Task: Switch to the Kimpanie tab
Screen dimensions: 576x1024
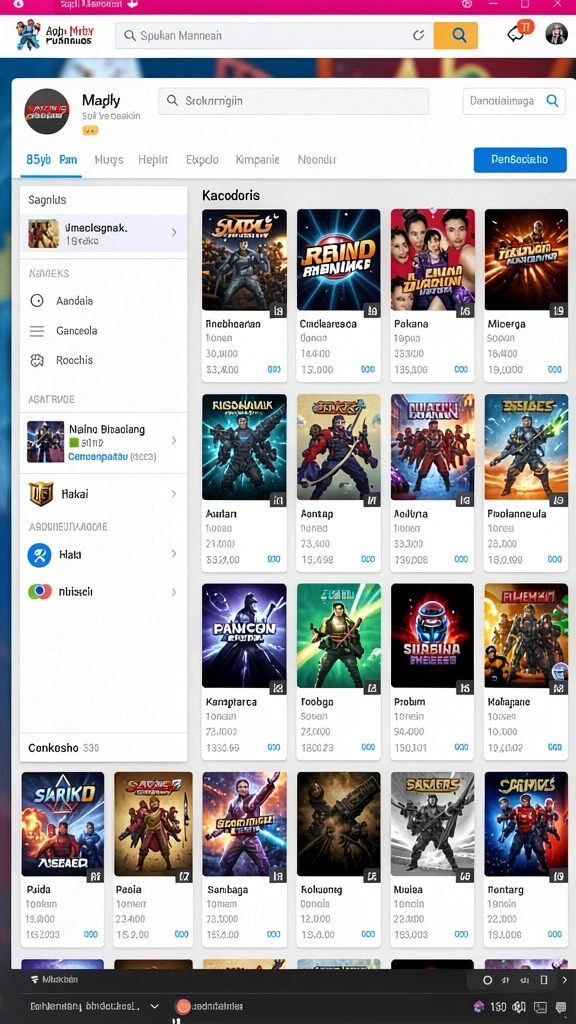Action: 257,159
